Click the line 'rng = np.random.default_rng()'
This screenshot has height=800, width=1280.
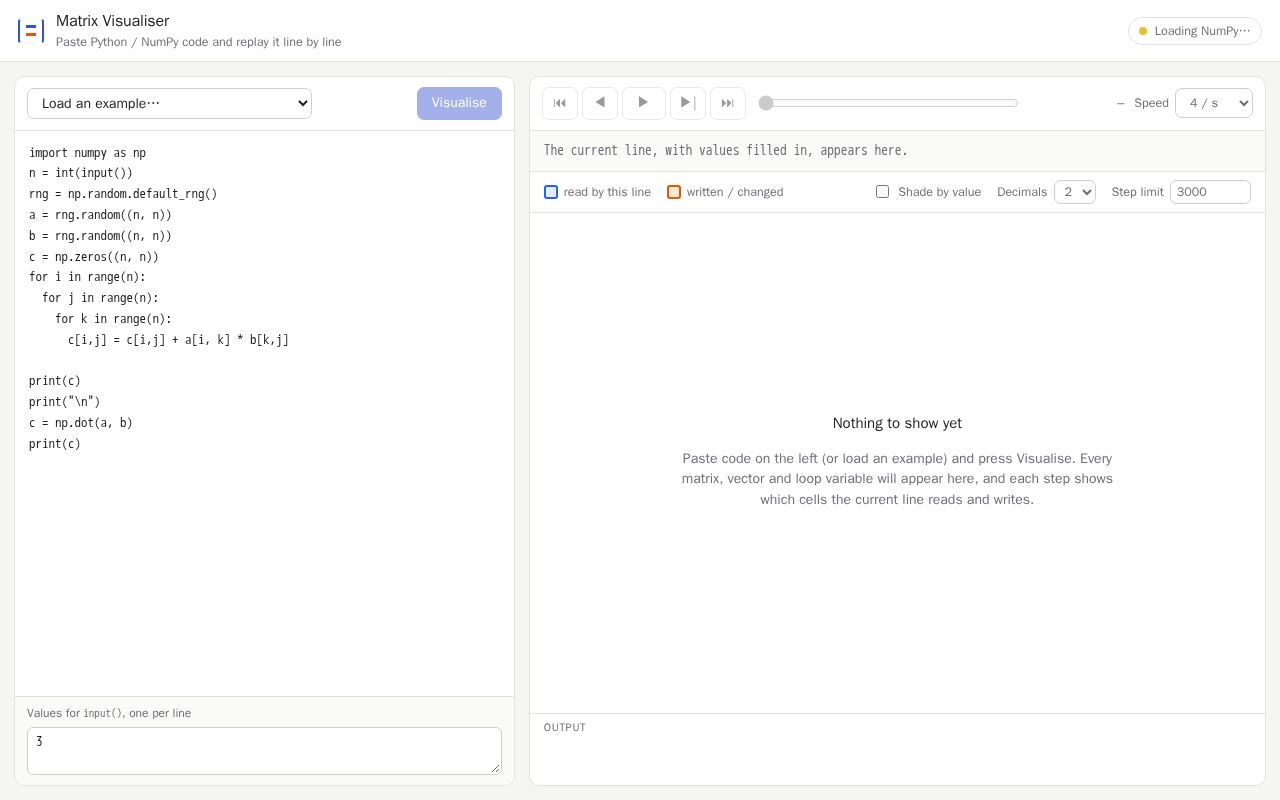[123, 194]
